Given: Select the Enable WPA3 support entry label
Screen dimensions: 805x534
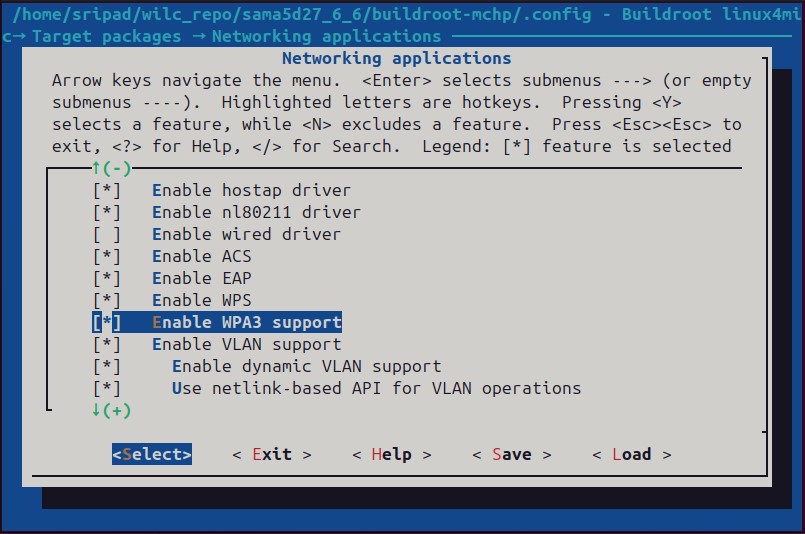Looking at the screenshot, I should (x=246, y=322).
